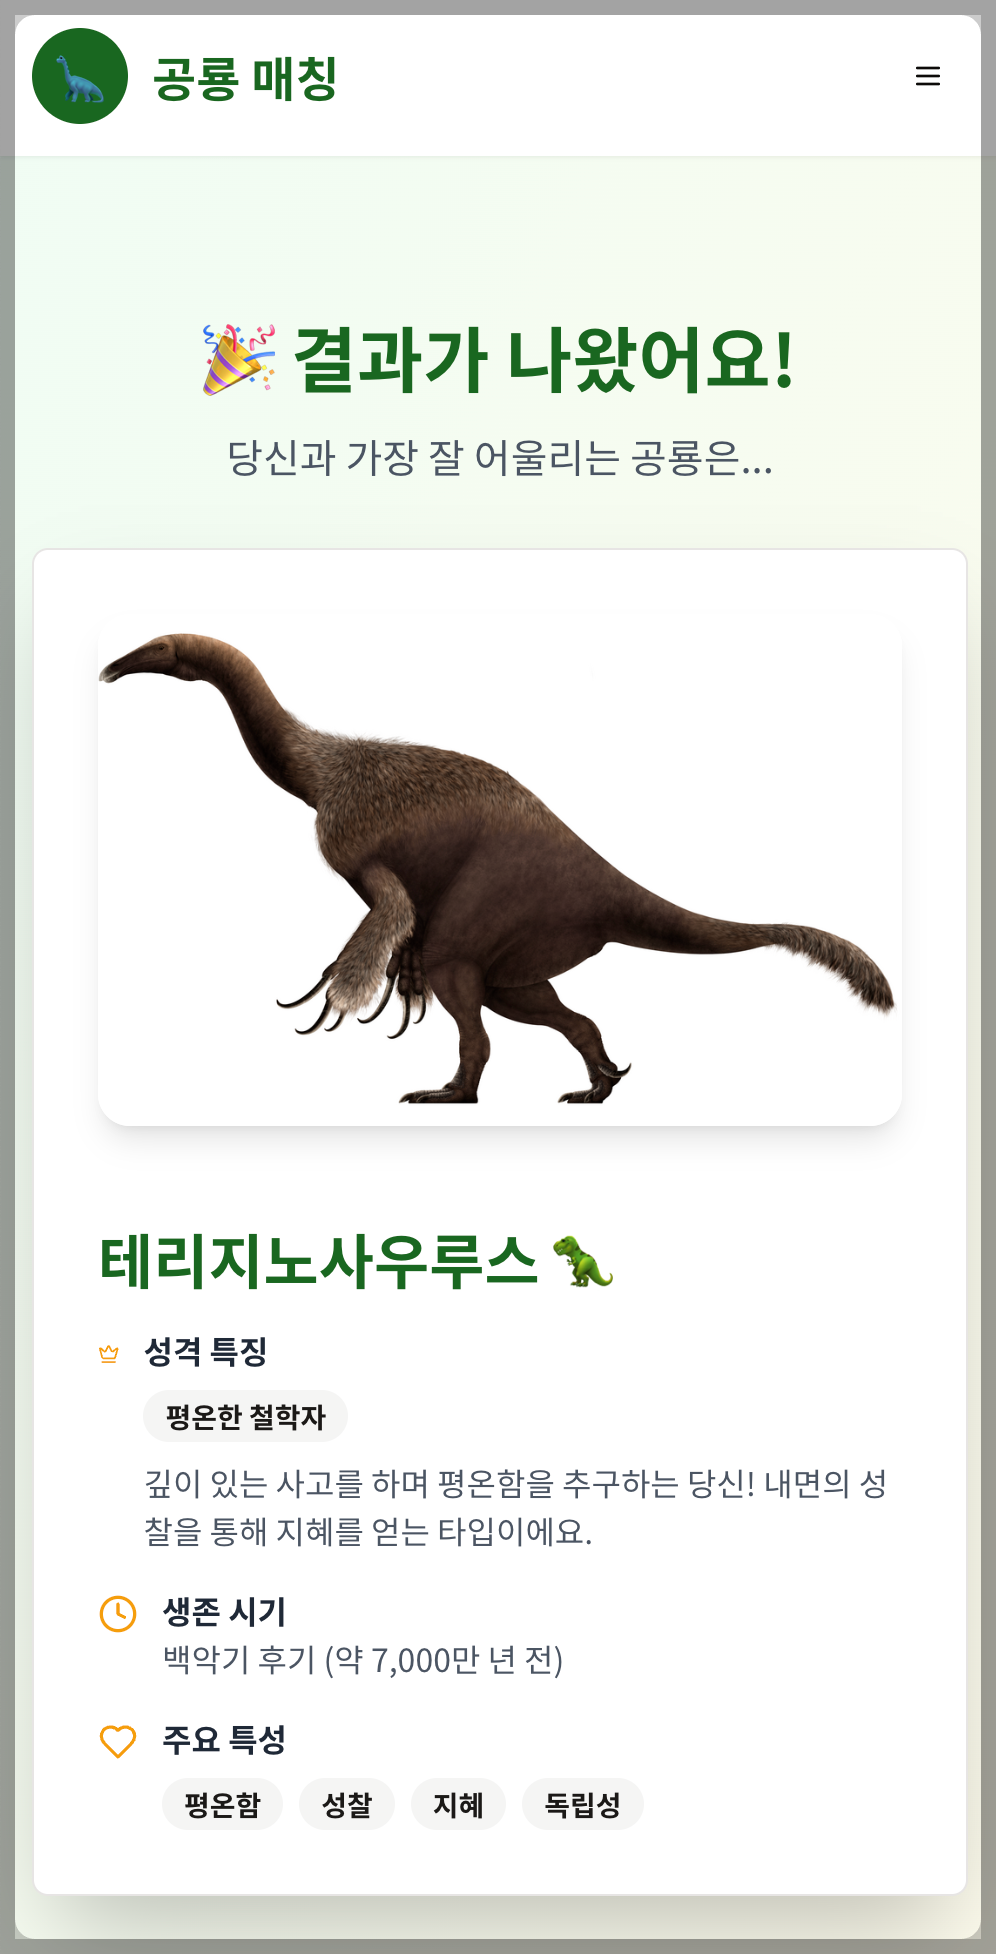Viewport: 996px width, 1954px height.
Task: Click the clock icon beside 생존 시기
Action: 118,1613
